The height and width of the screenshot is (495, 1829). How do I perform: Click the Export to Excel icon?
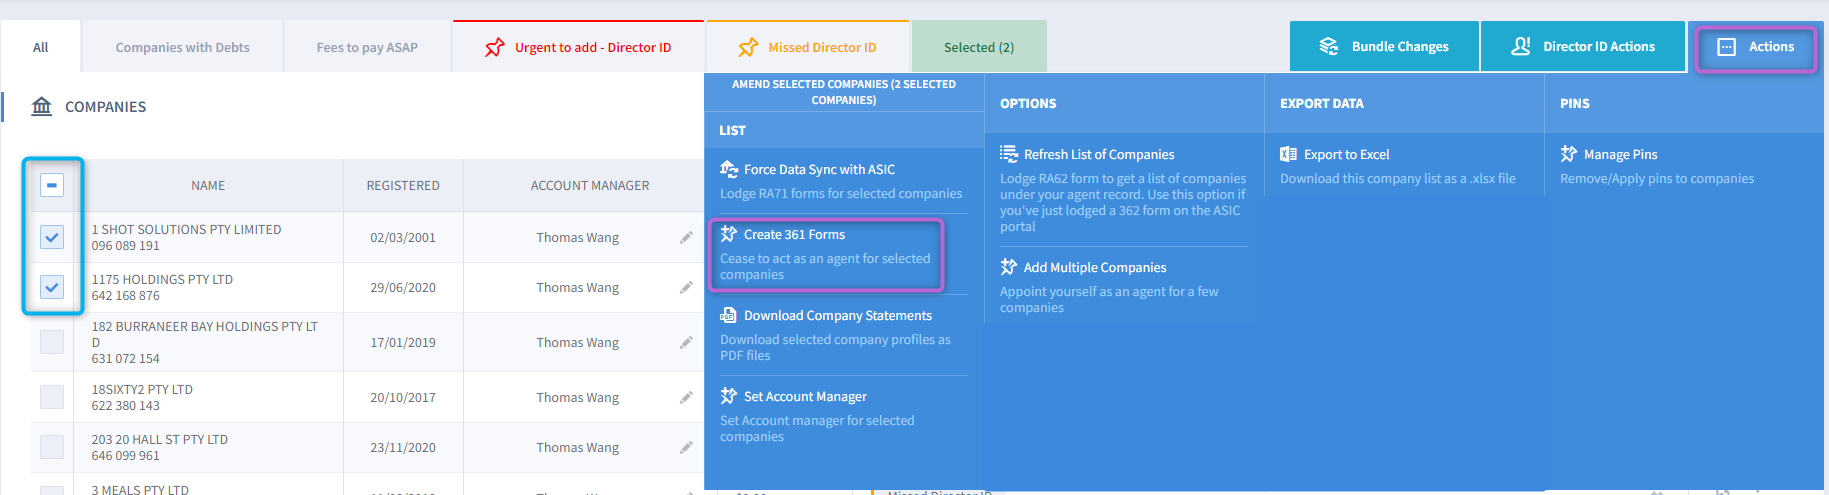click(x=1288, y=154)
